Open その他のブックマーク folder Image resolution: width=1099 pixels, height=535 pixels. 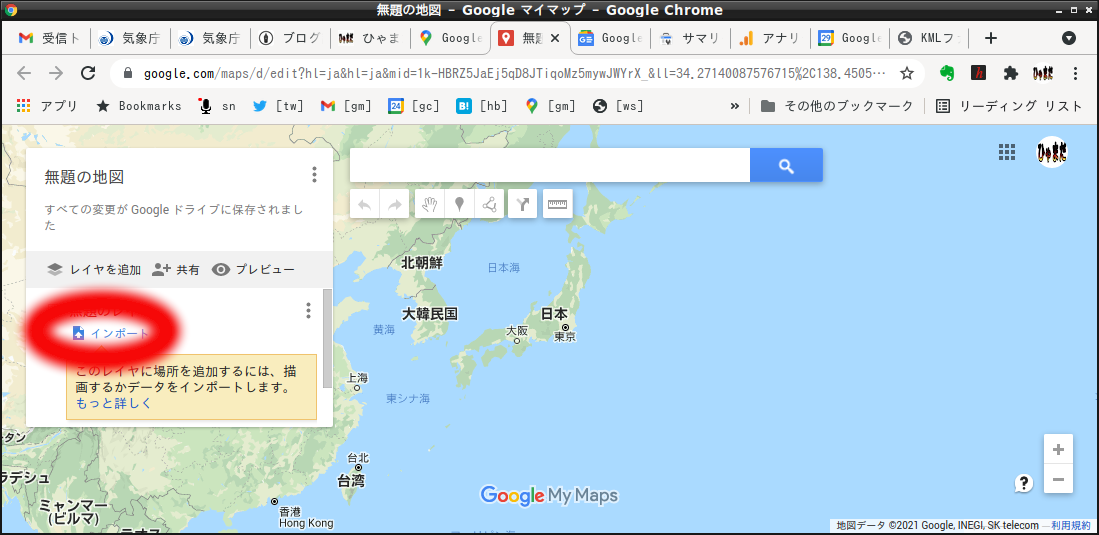coord(837,106)
